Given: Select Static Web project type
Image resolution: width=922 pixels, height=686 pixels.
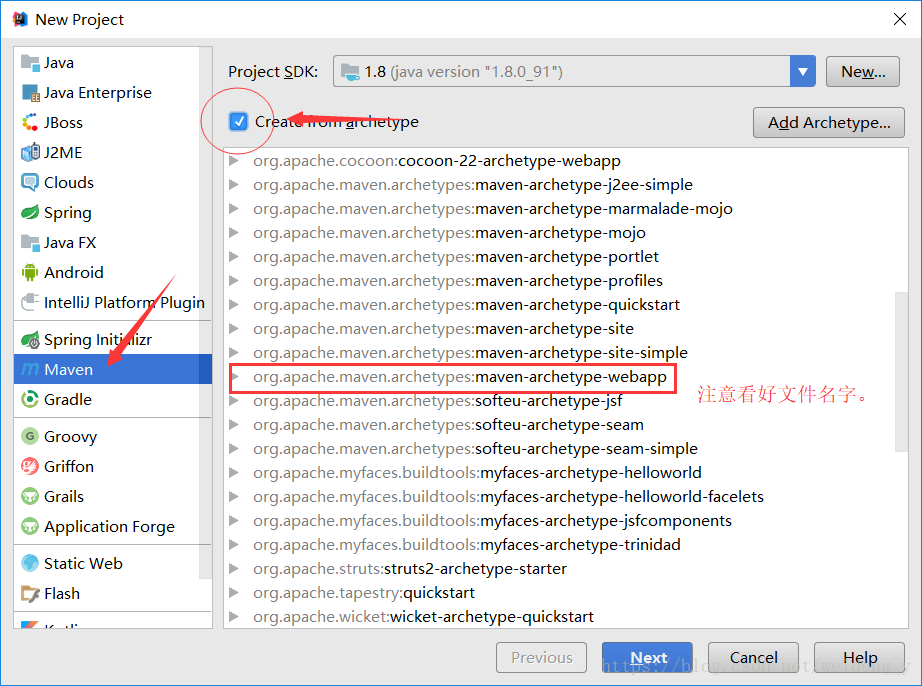Looking at the screenshot, I should tap(106, 563).
